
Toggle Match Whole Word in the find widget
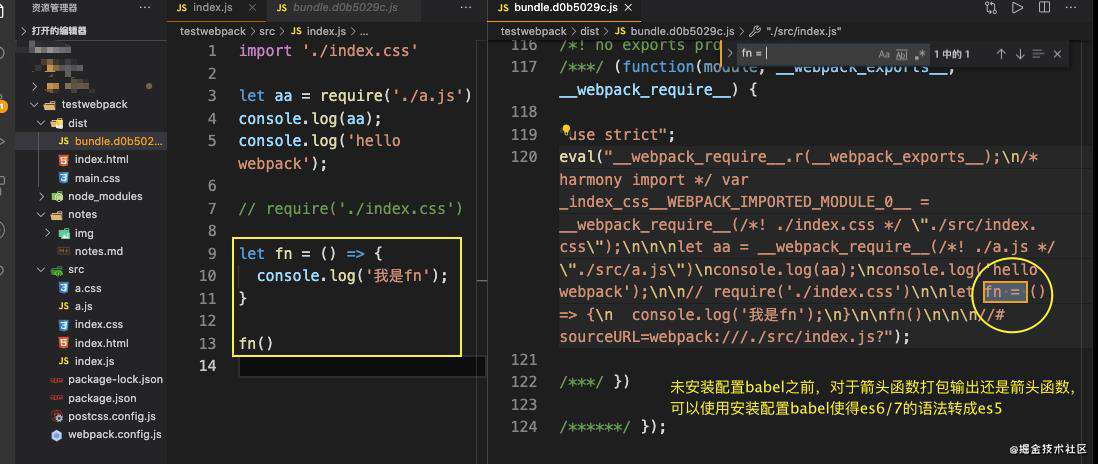pyautogui.click(x=902, y=54)
